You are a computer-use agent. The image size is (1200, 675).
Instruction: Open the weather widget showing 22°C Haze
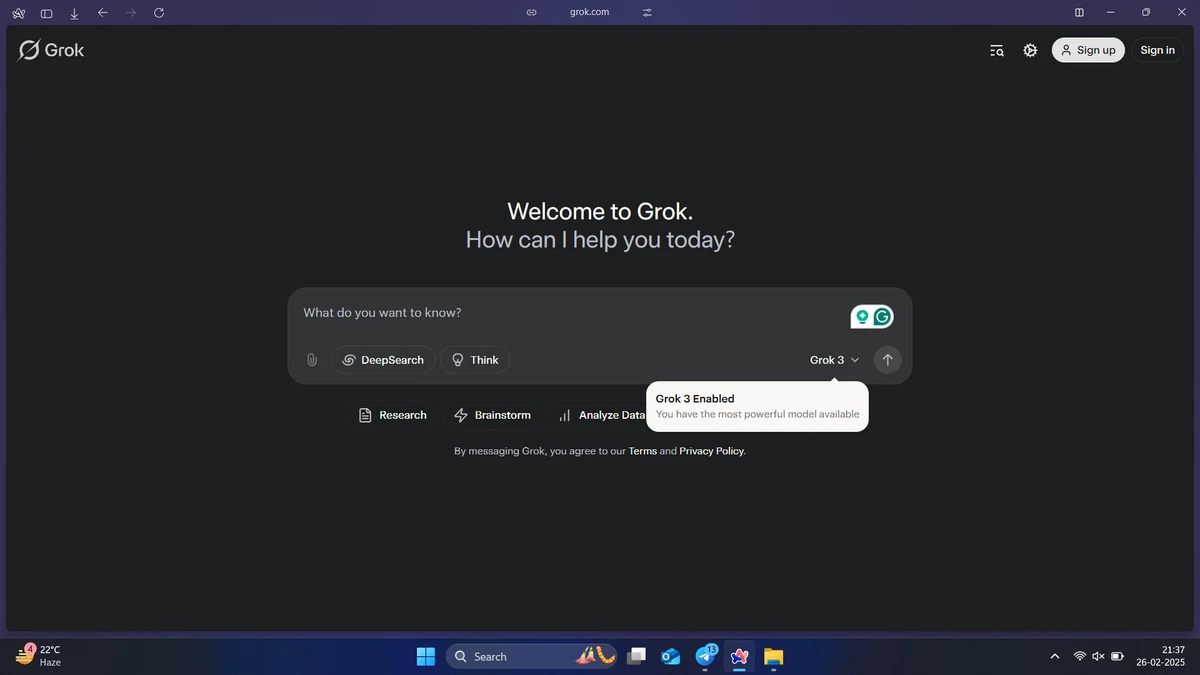coord(38,656)
